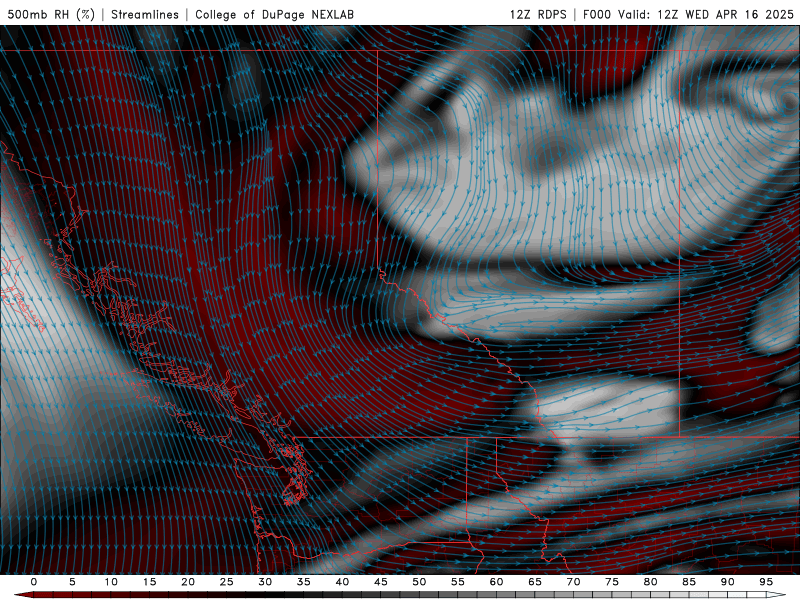The image size is (800, 600).
Task: Click the '55' color scale label
Action: (458, 582)
